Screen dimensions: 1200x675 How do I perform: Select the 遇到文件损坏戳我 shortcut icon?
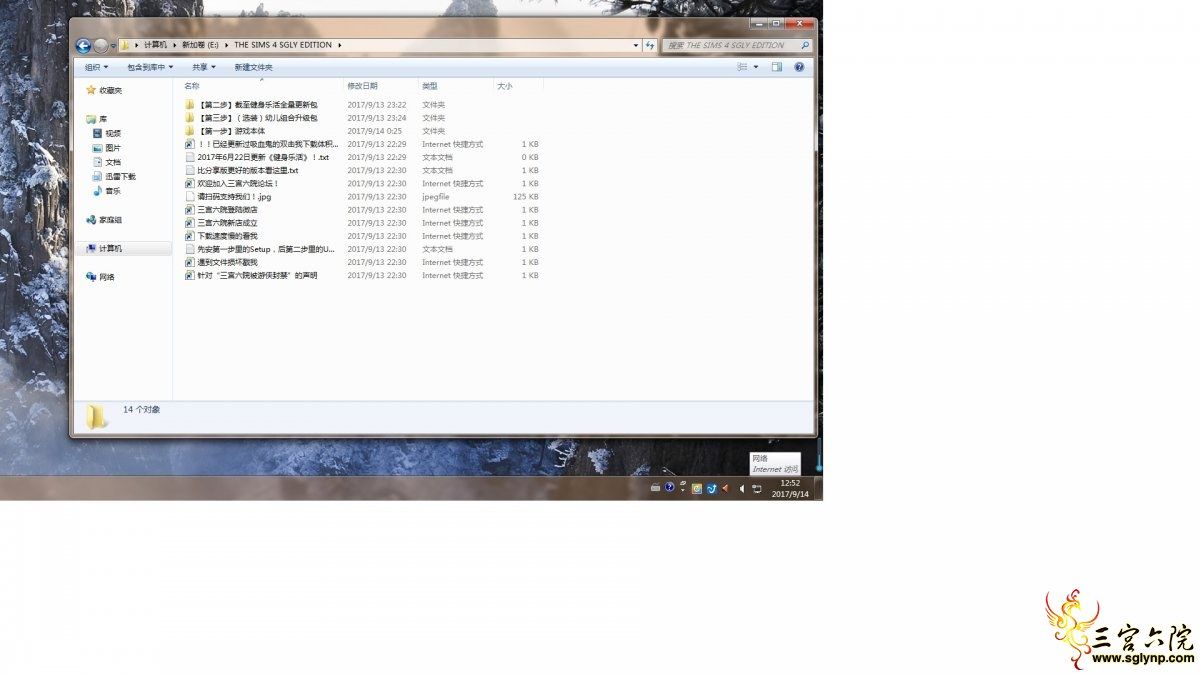(x=190, y=262)
